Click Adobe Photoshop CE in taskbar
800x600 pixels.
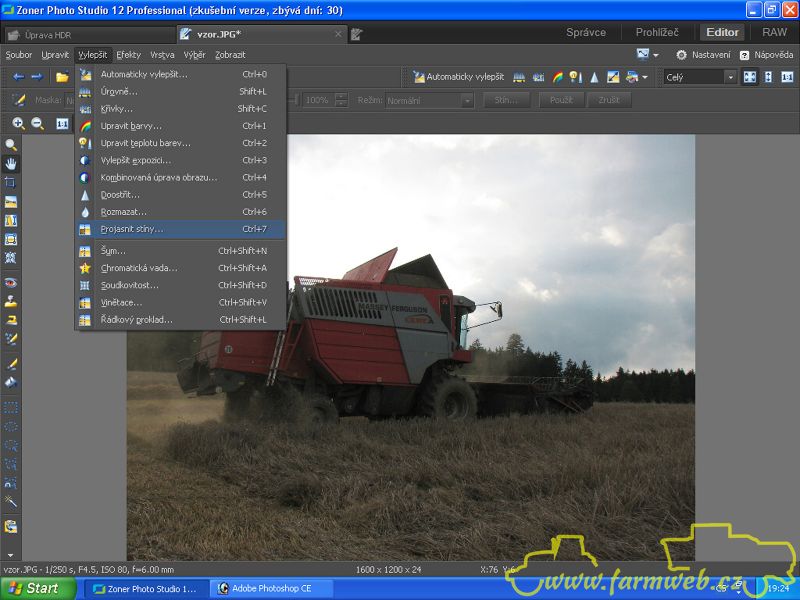[272, 588]
